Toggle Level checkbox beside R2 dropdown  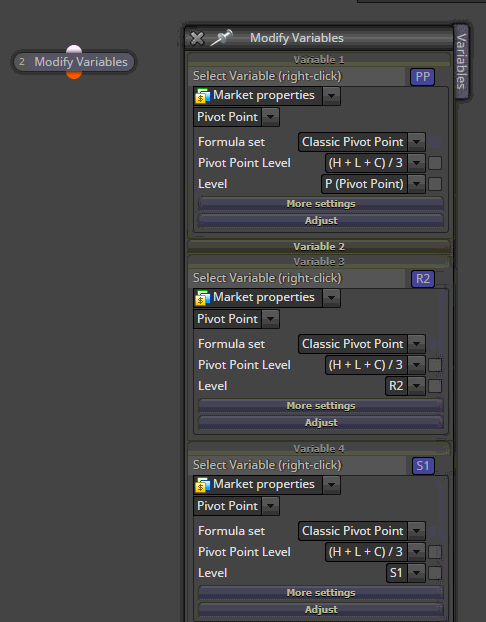pos(435,386)
